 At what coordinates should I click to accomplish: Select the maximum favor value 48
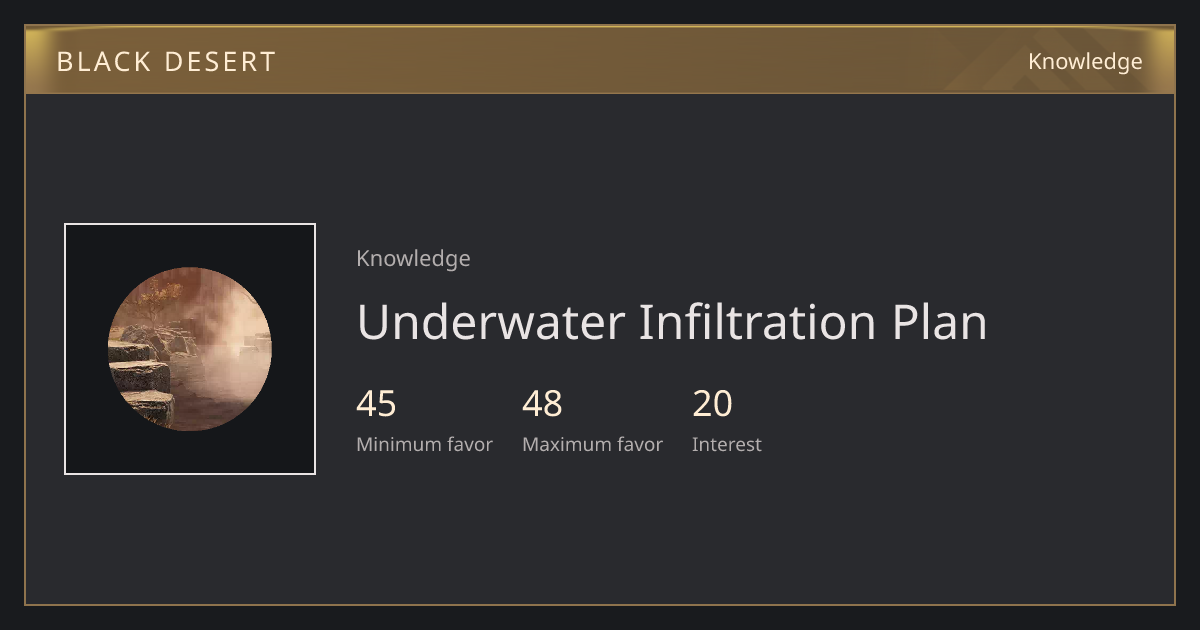pyautogui.click(x=542, y=404)
